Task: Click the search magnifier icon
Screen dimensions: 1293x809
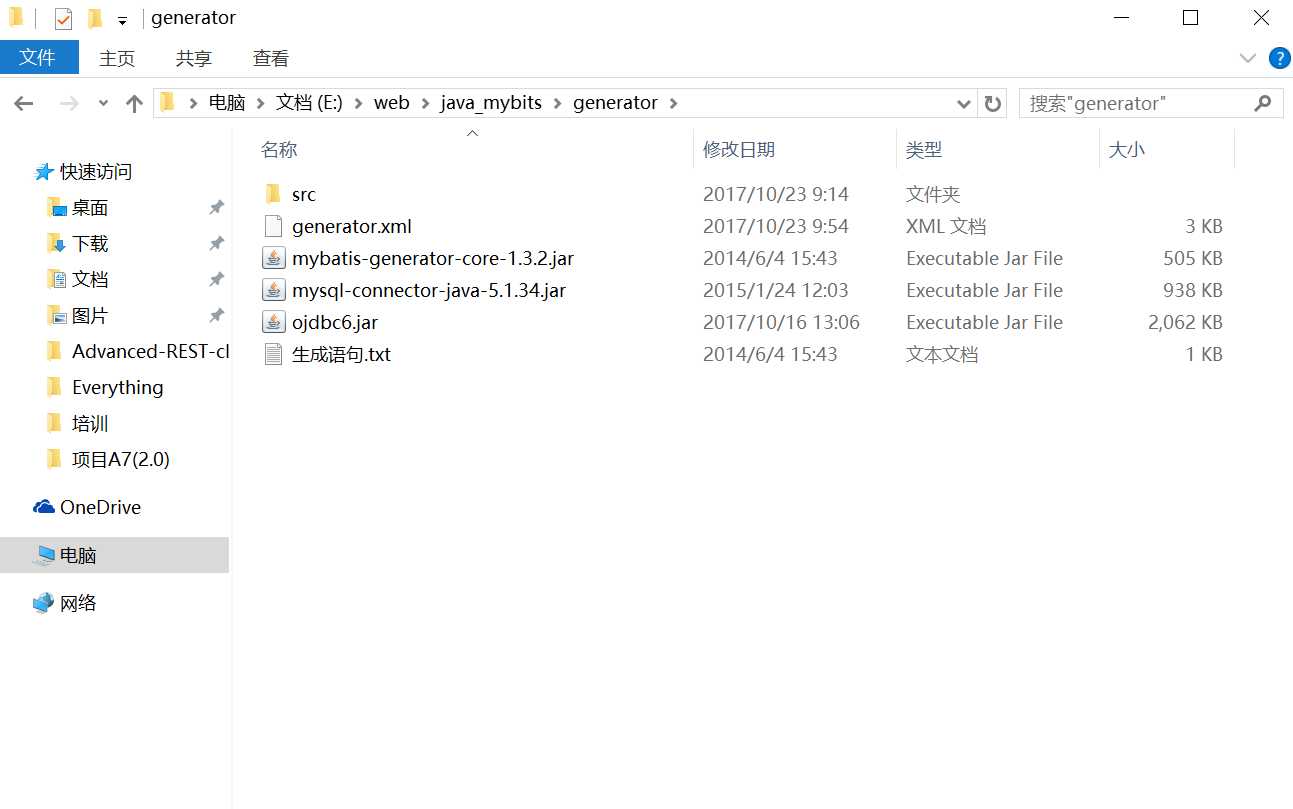Action: point(1263,102)
